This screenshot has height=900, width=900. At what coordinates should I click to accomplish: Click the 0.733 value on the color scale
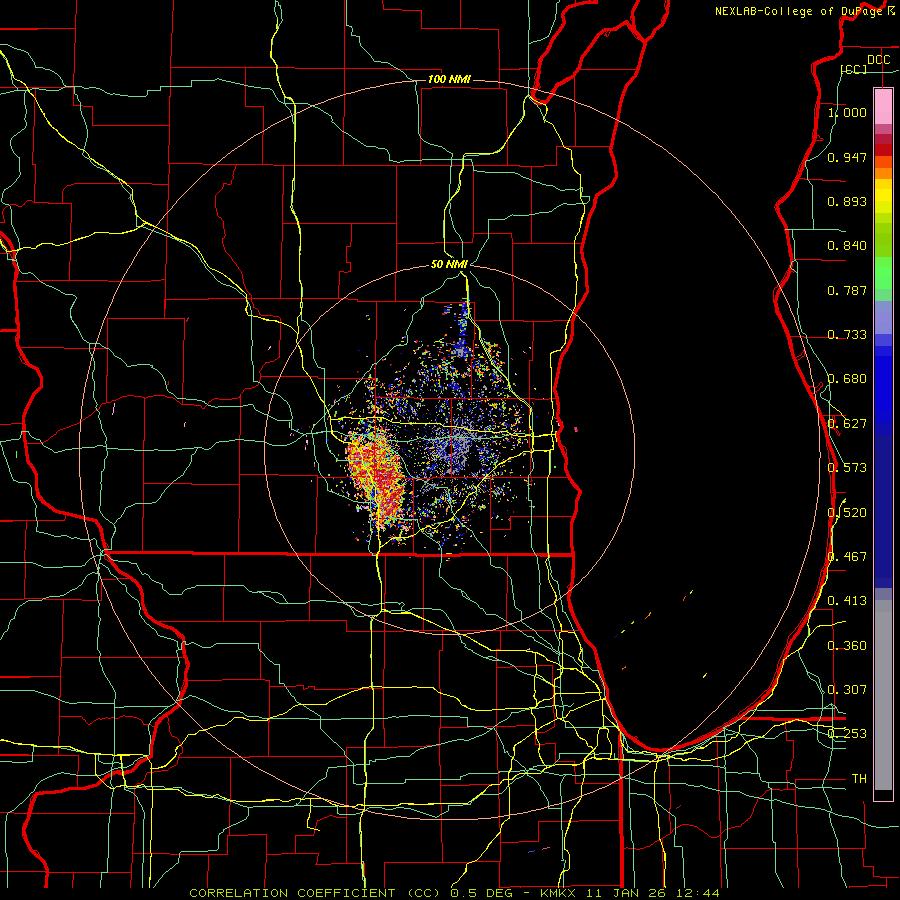click(x=847, y=335)
